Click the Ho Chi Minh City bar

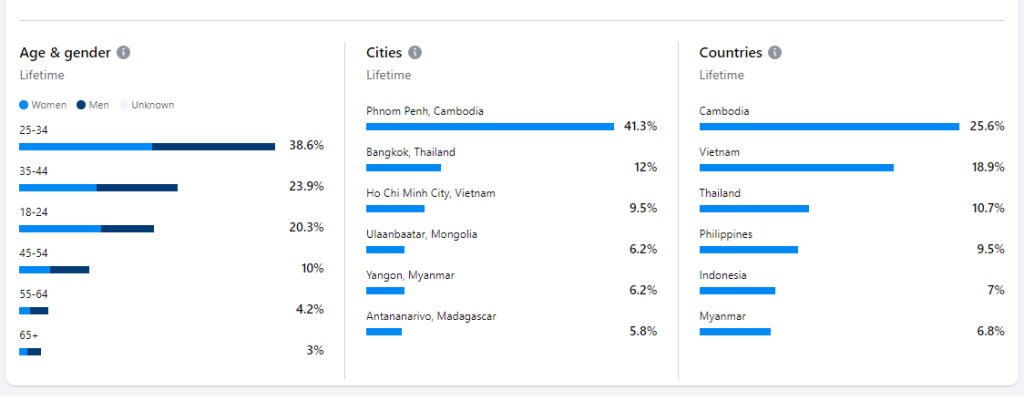(x=395, y=209)
